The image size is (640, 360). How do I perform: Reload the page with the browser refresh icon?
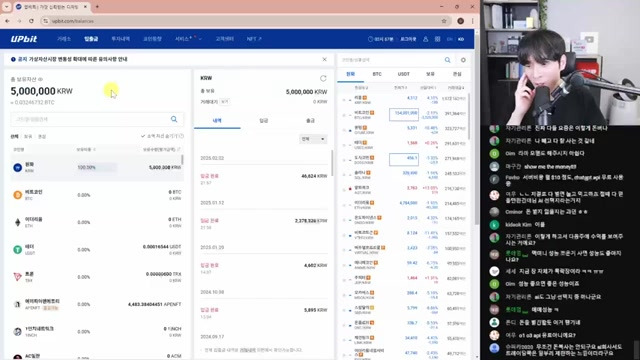(x=31, y=21)
